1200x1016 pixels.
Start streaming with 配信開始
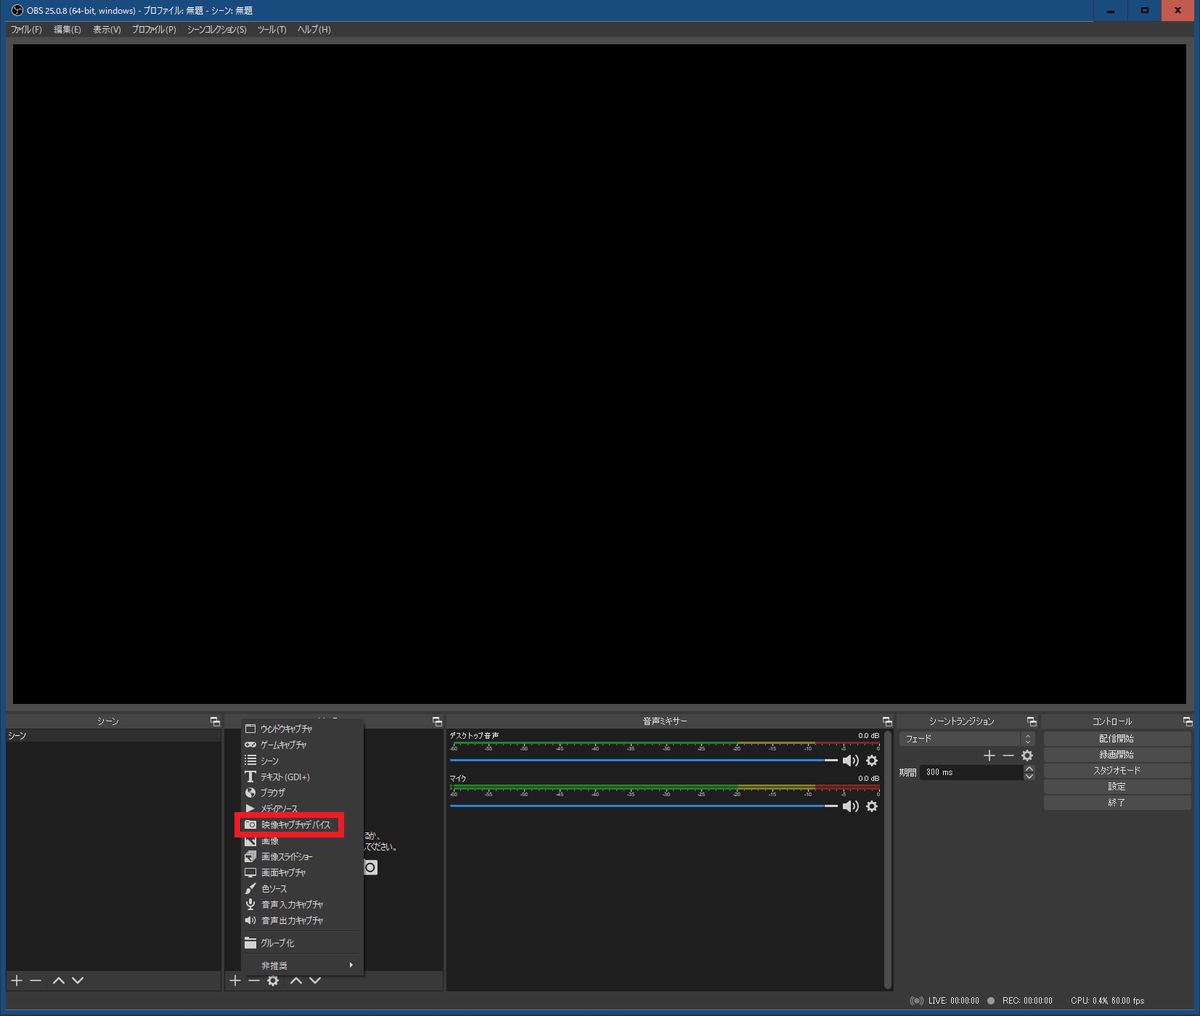tap(1117, 739)
